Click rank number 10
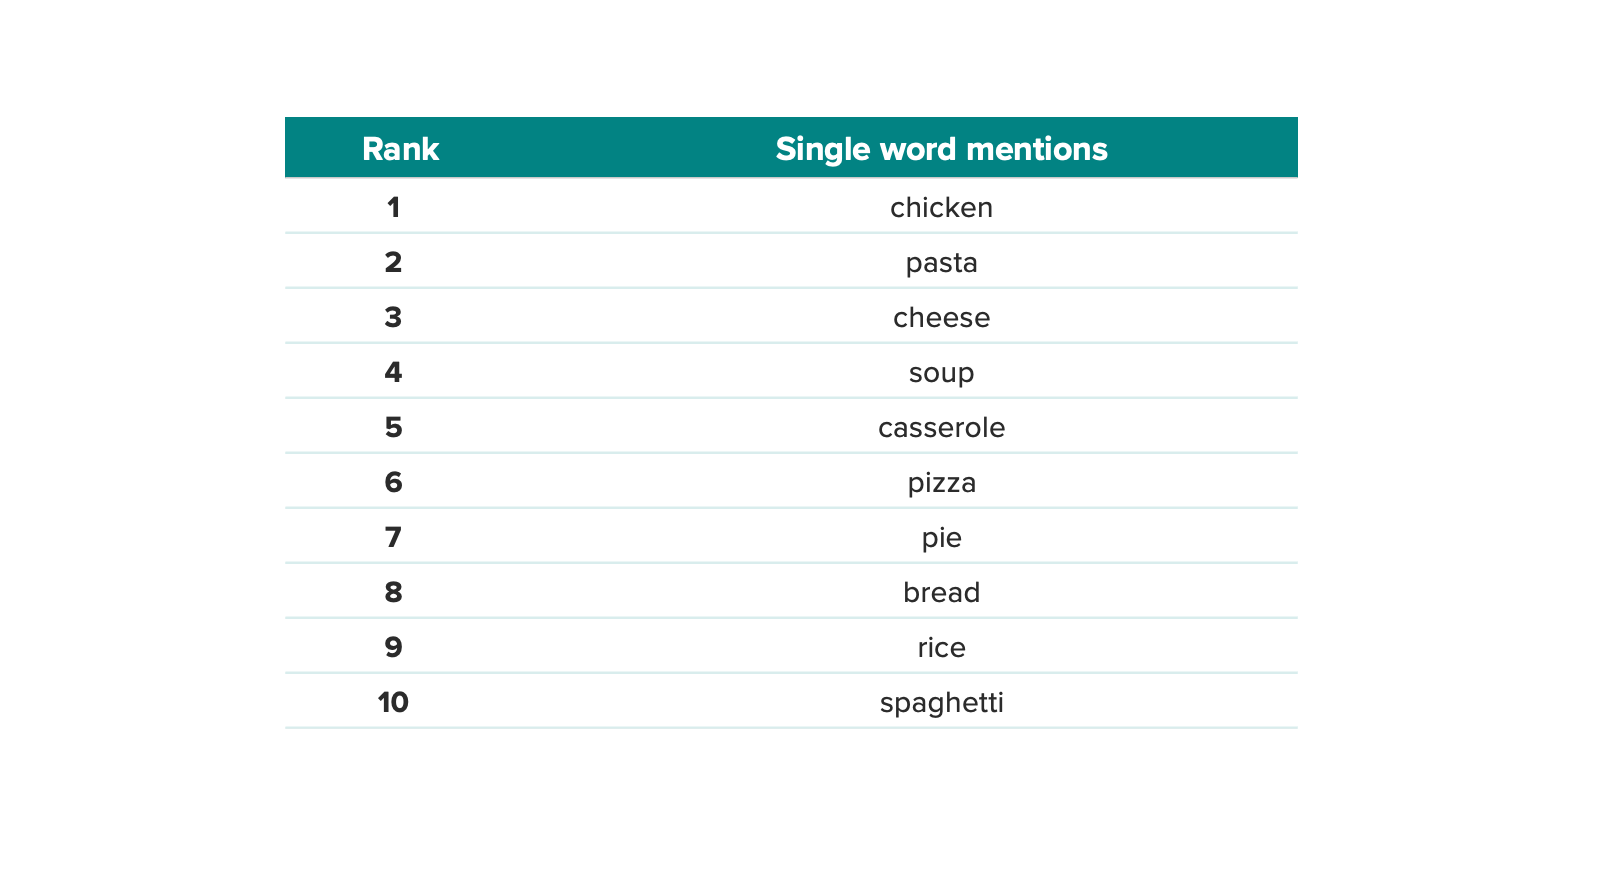Screen dimensions: 1618x888 pyautogui.click(x=393, y=702)
